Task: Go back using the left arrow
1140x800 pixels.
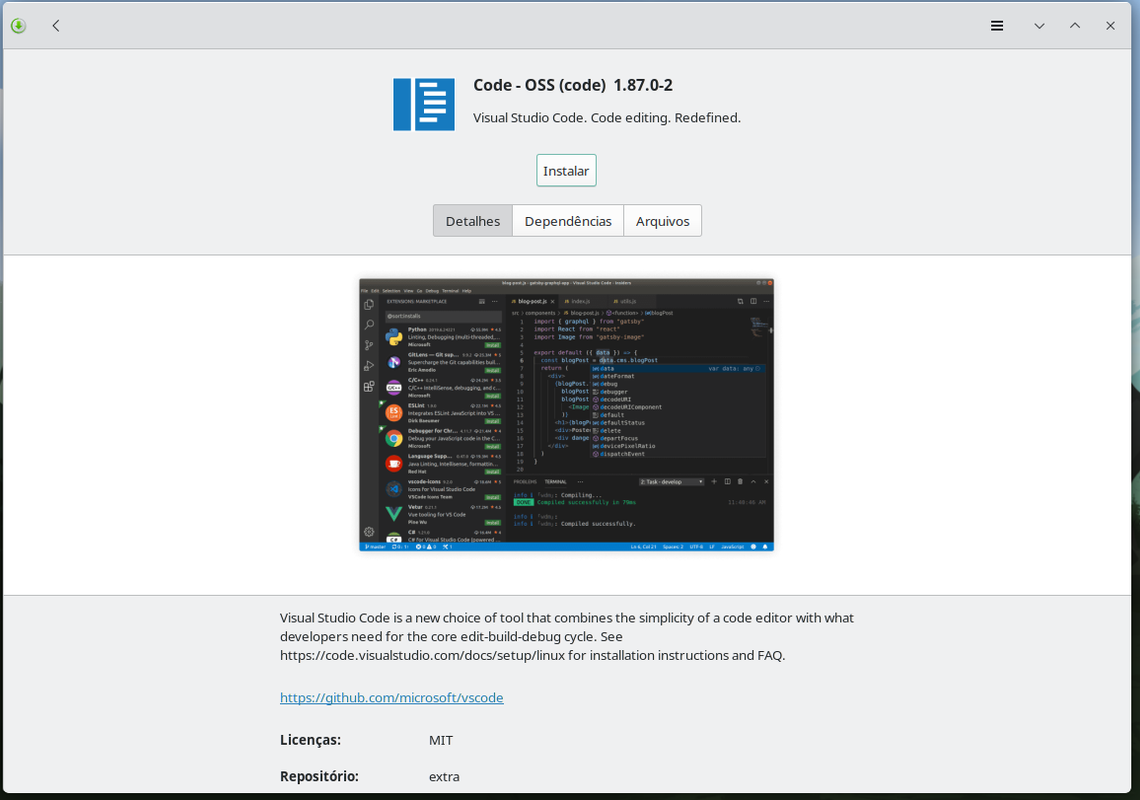Action: click(x=56, y=25)
